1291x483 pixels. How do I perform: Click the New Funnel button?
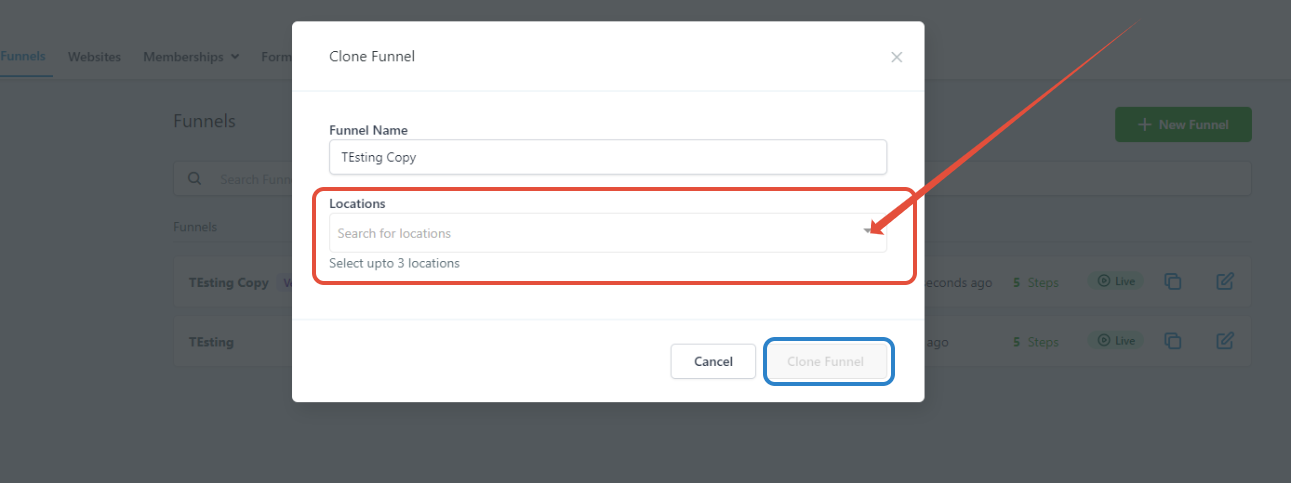[x=1183, y=125]
